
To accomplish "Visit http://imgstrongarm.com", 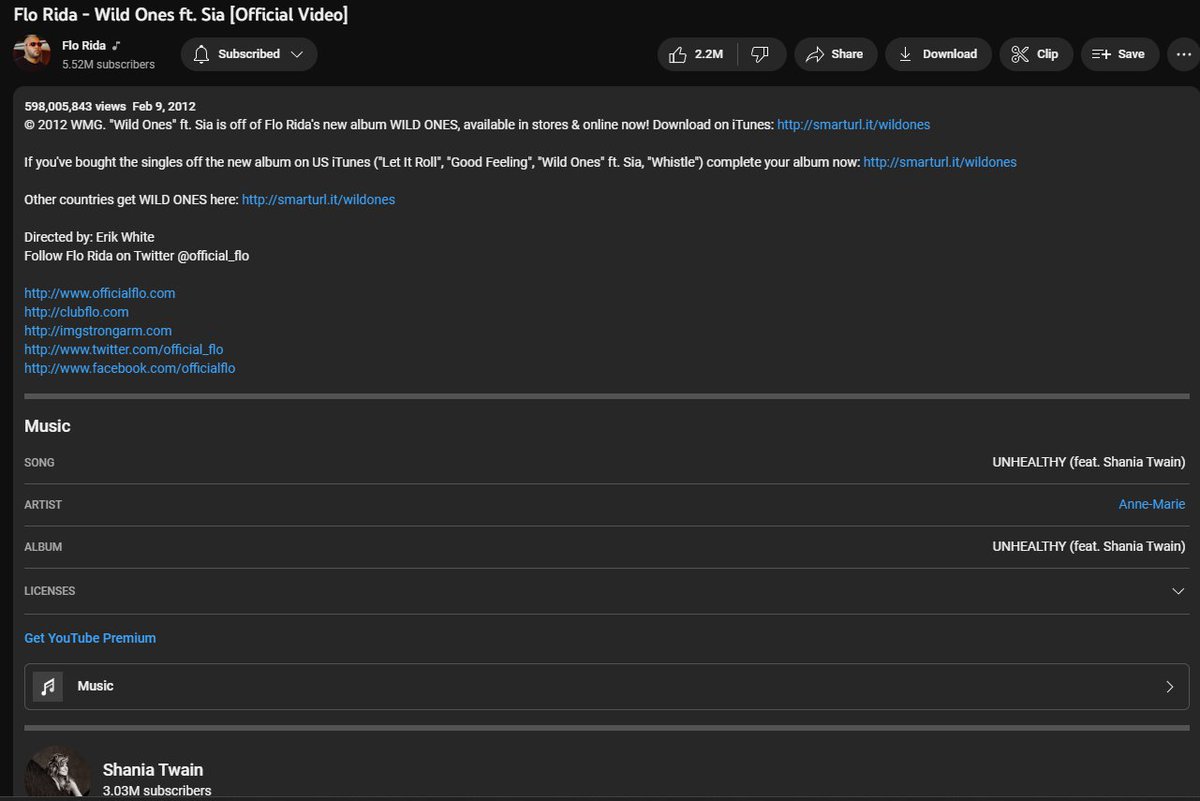I will tap(98, 331).
